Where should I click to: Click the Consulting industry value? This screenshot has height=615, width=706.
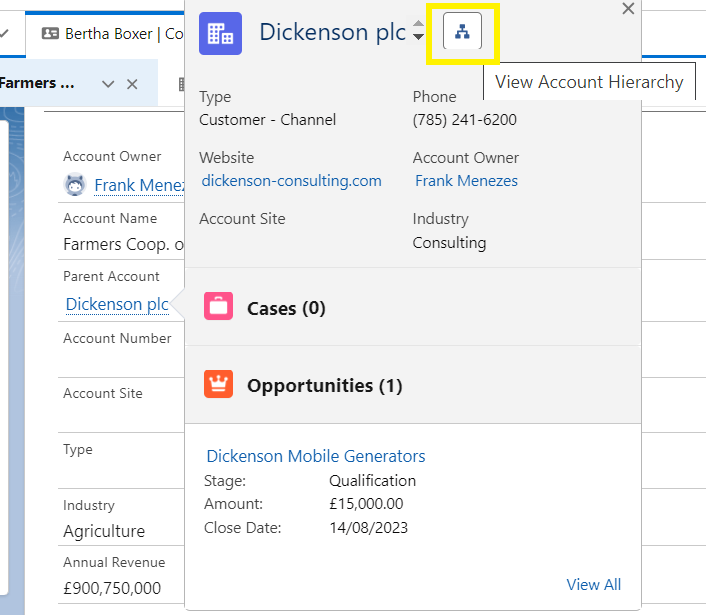(449, 243)
